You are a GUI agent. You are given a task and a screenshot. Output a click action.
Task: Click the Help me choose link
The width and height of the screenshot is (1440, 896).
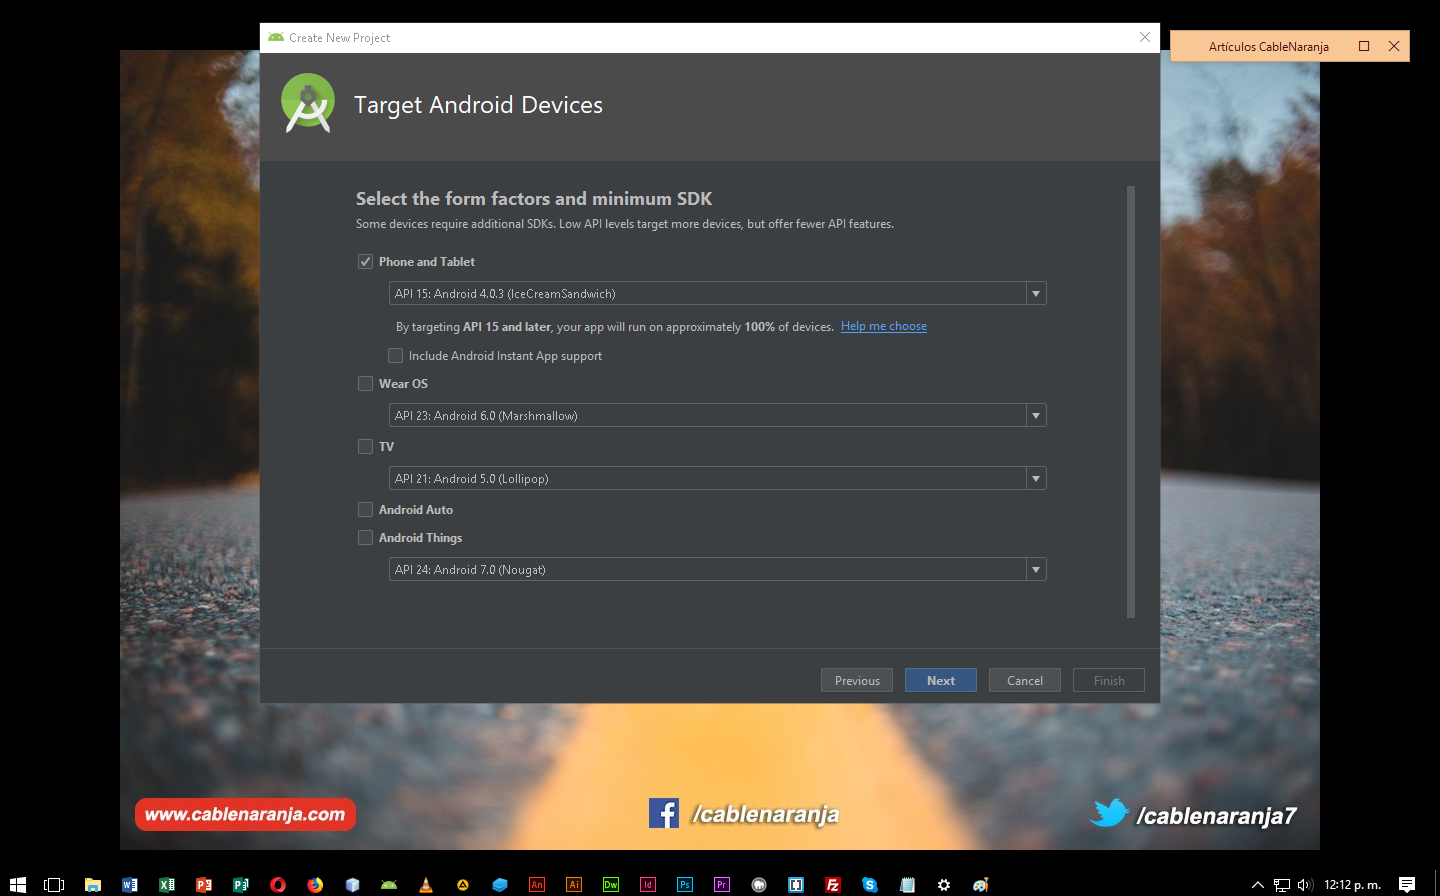[x=883, y=326]
